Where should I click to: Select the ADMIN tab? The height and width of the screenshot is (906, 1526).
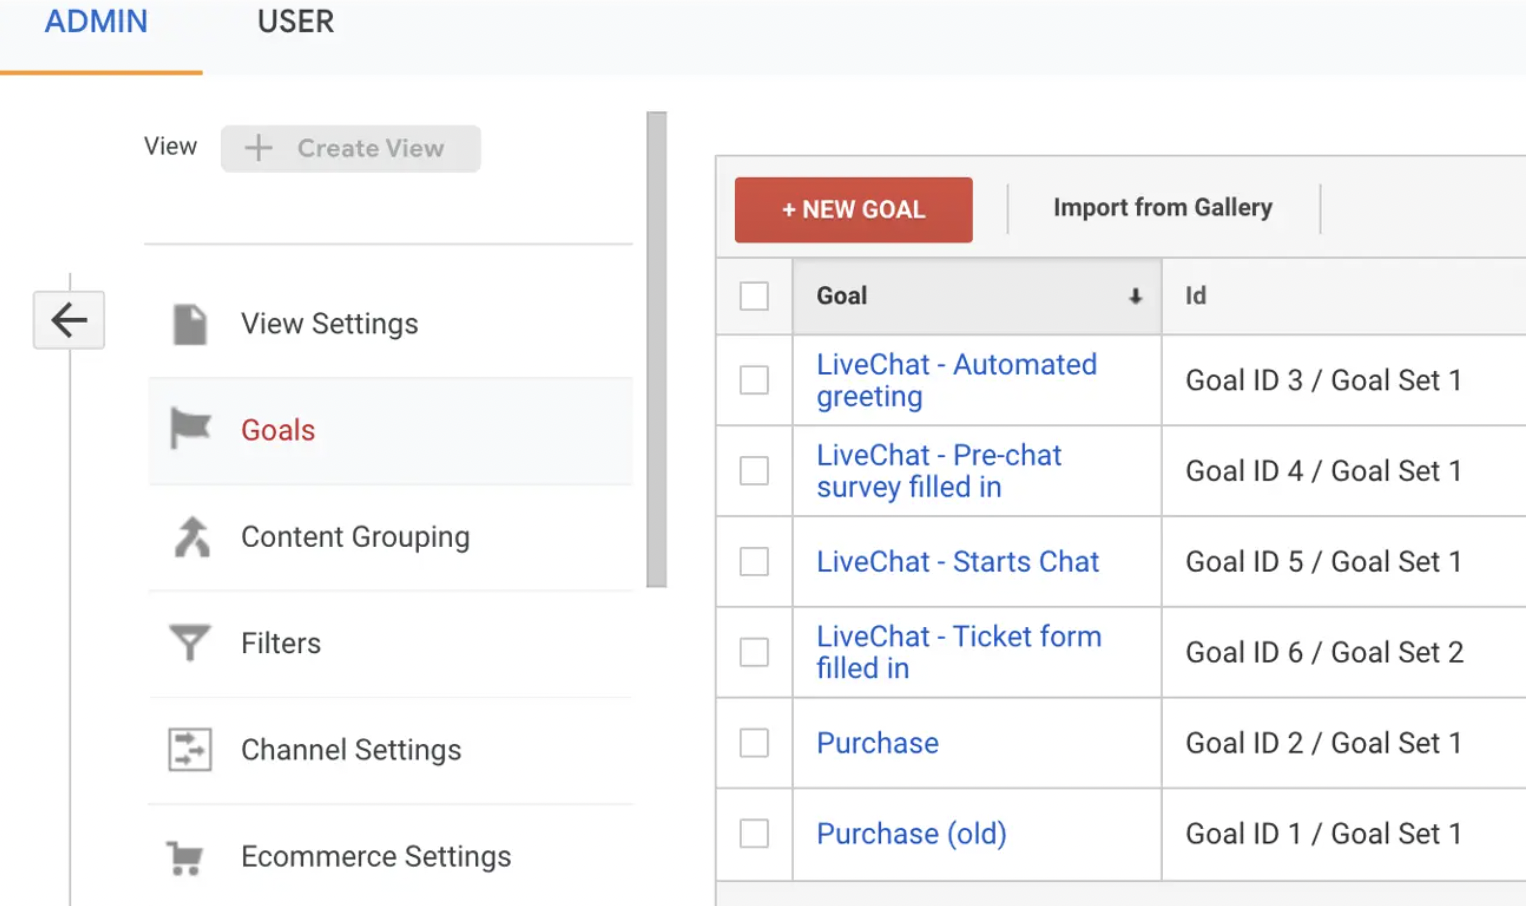[96, 22]
